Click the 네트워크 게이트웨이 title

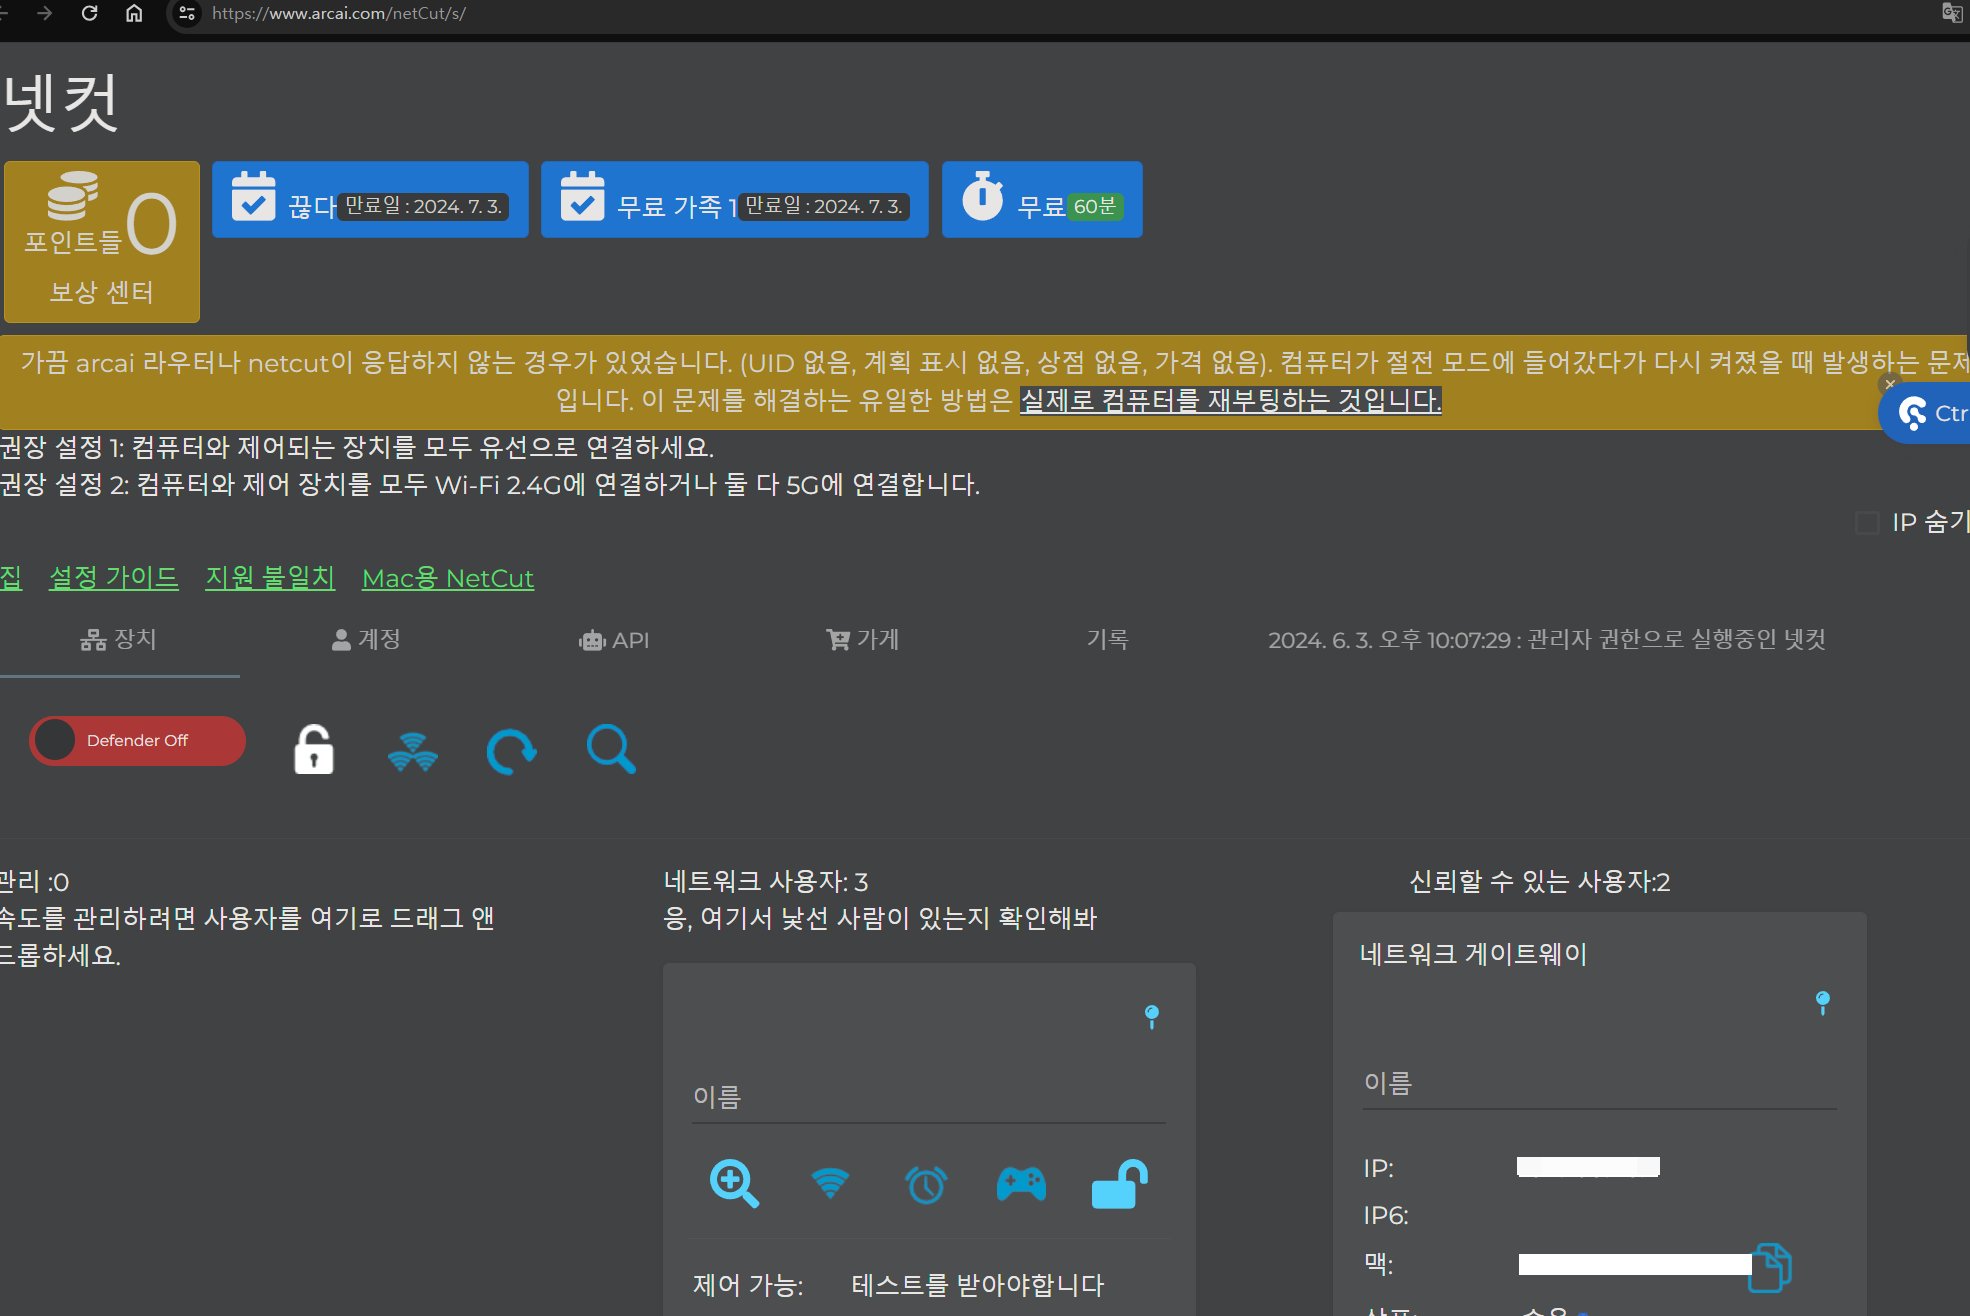click(1473, 954)
